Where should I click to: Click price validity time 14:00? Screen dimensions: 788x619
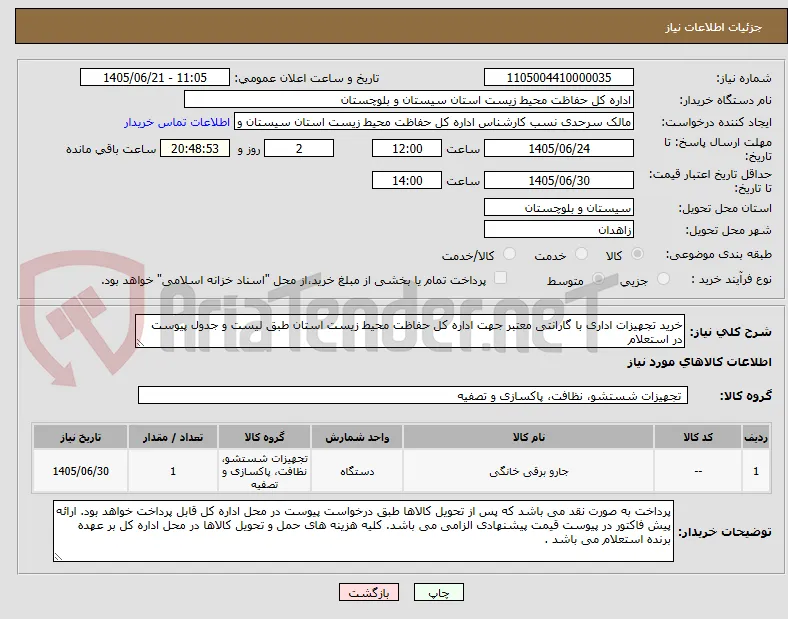[407, 180]
